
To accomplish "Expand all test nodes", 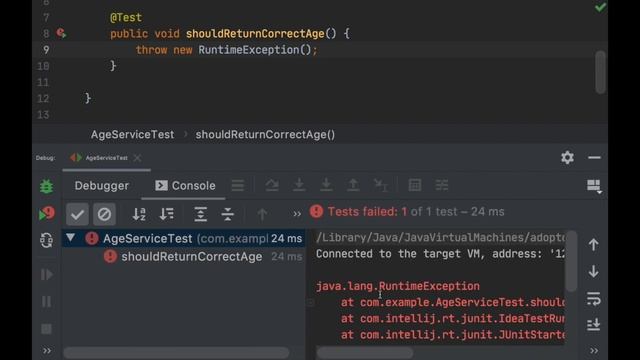I will (200, 214).
